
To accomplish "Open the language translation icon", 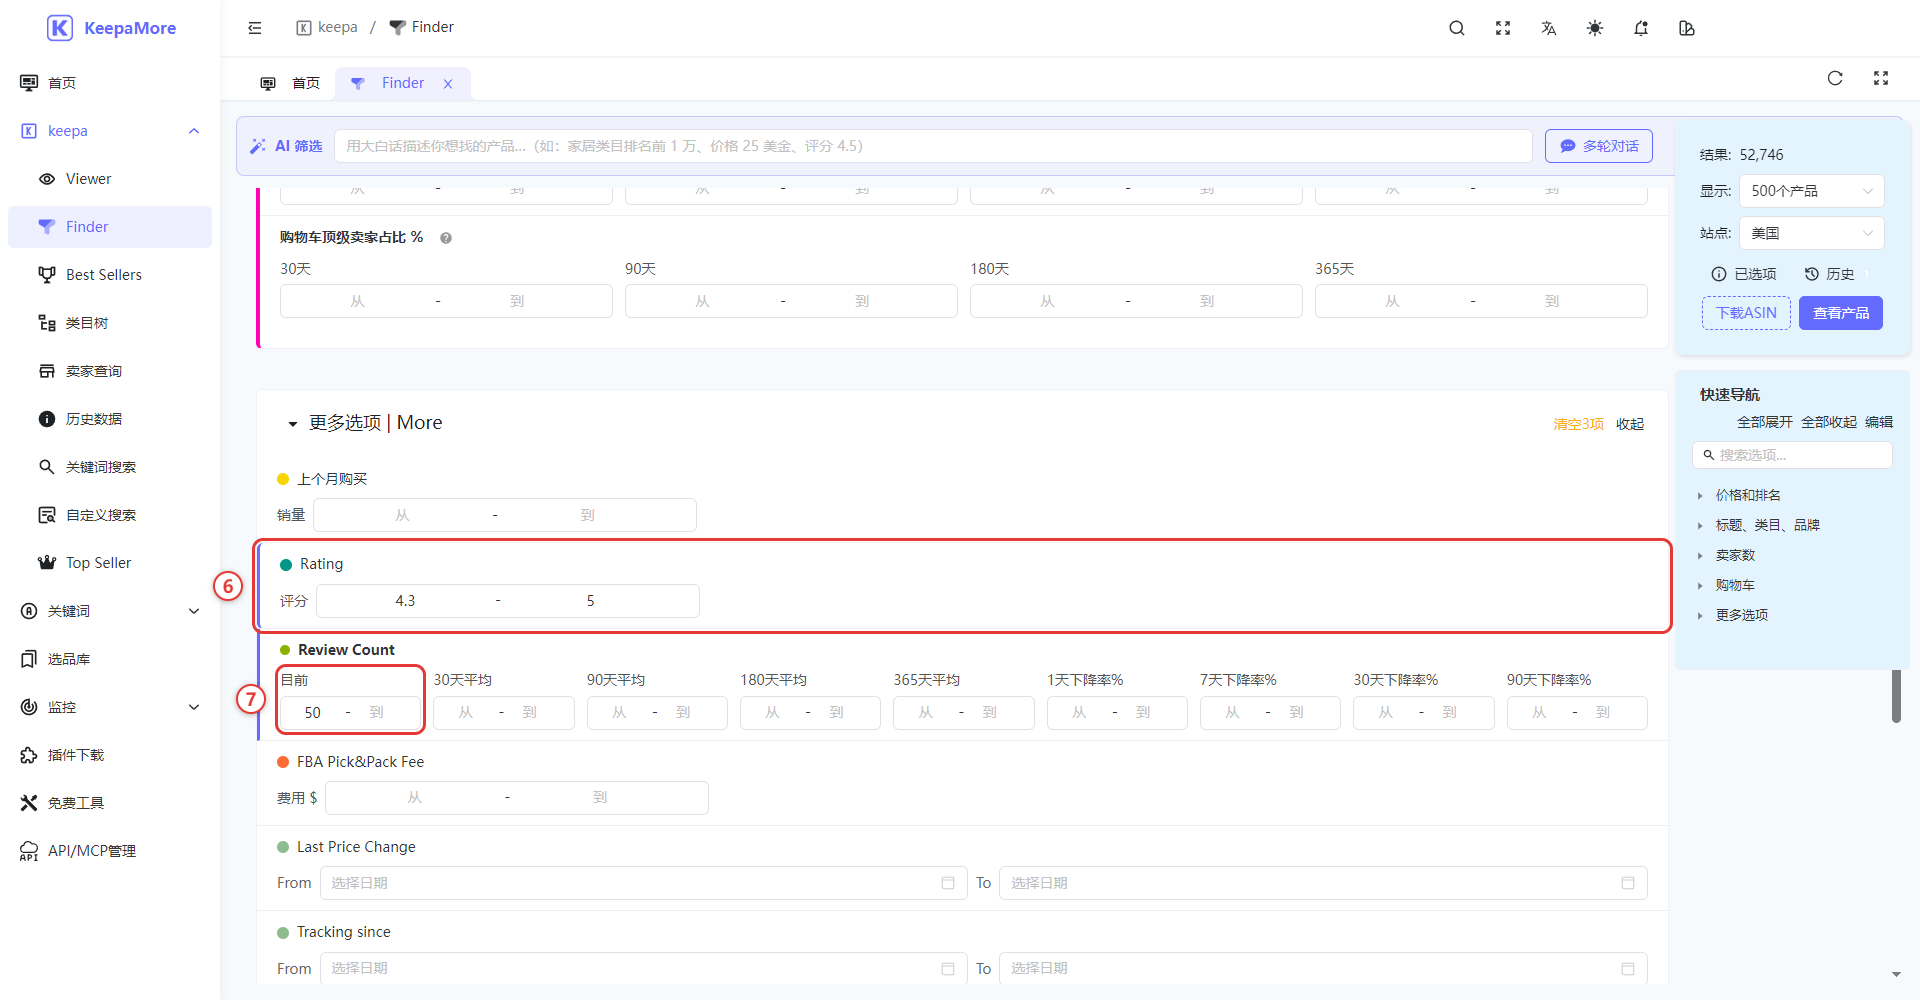I will pyautogui.click(x=1549, y=28).
